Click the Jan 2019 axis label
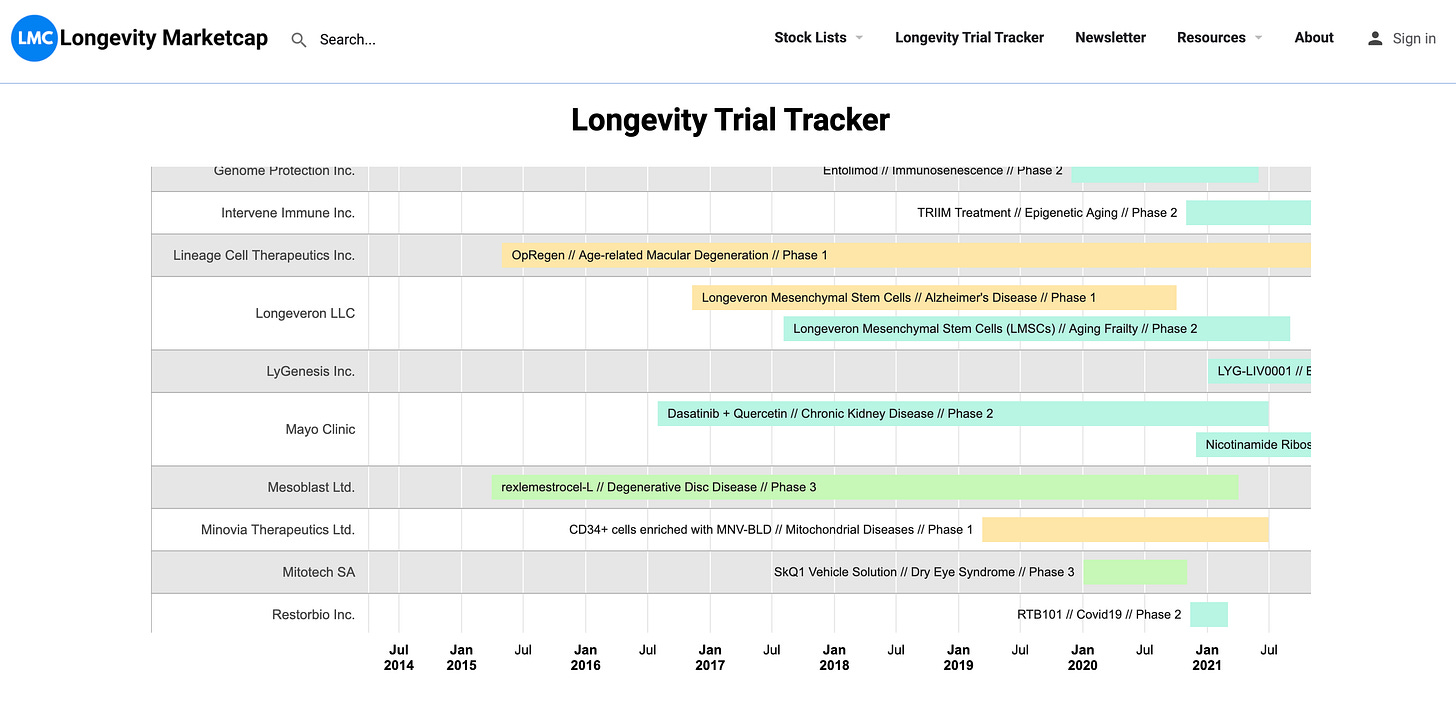The image size is (1456, 702). (x=958, y=657)
